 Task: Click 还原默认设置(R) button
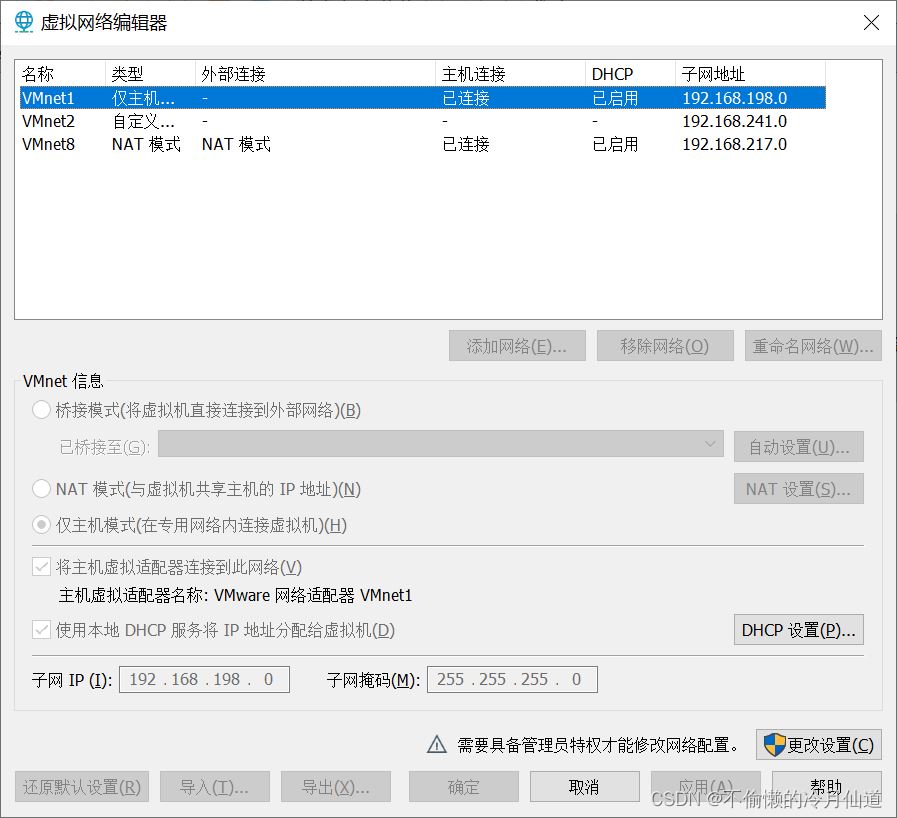click(x=82, y=787)
